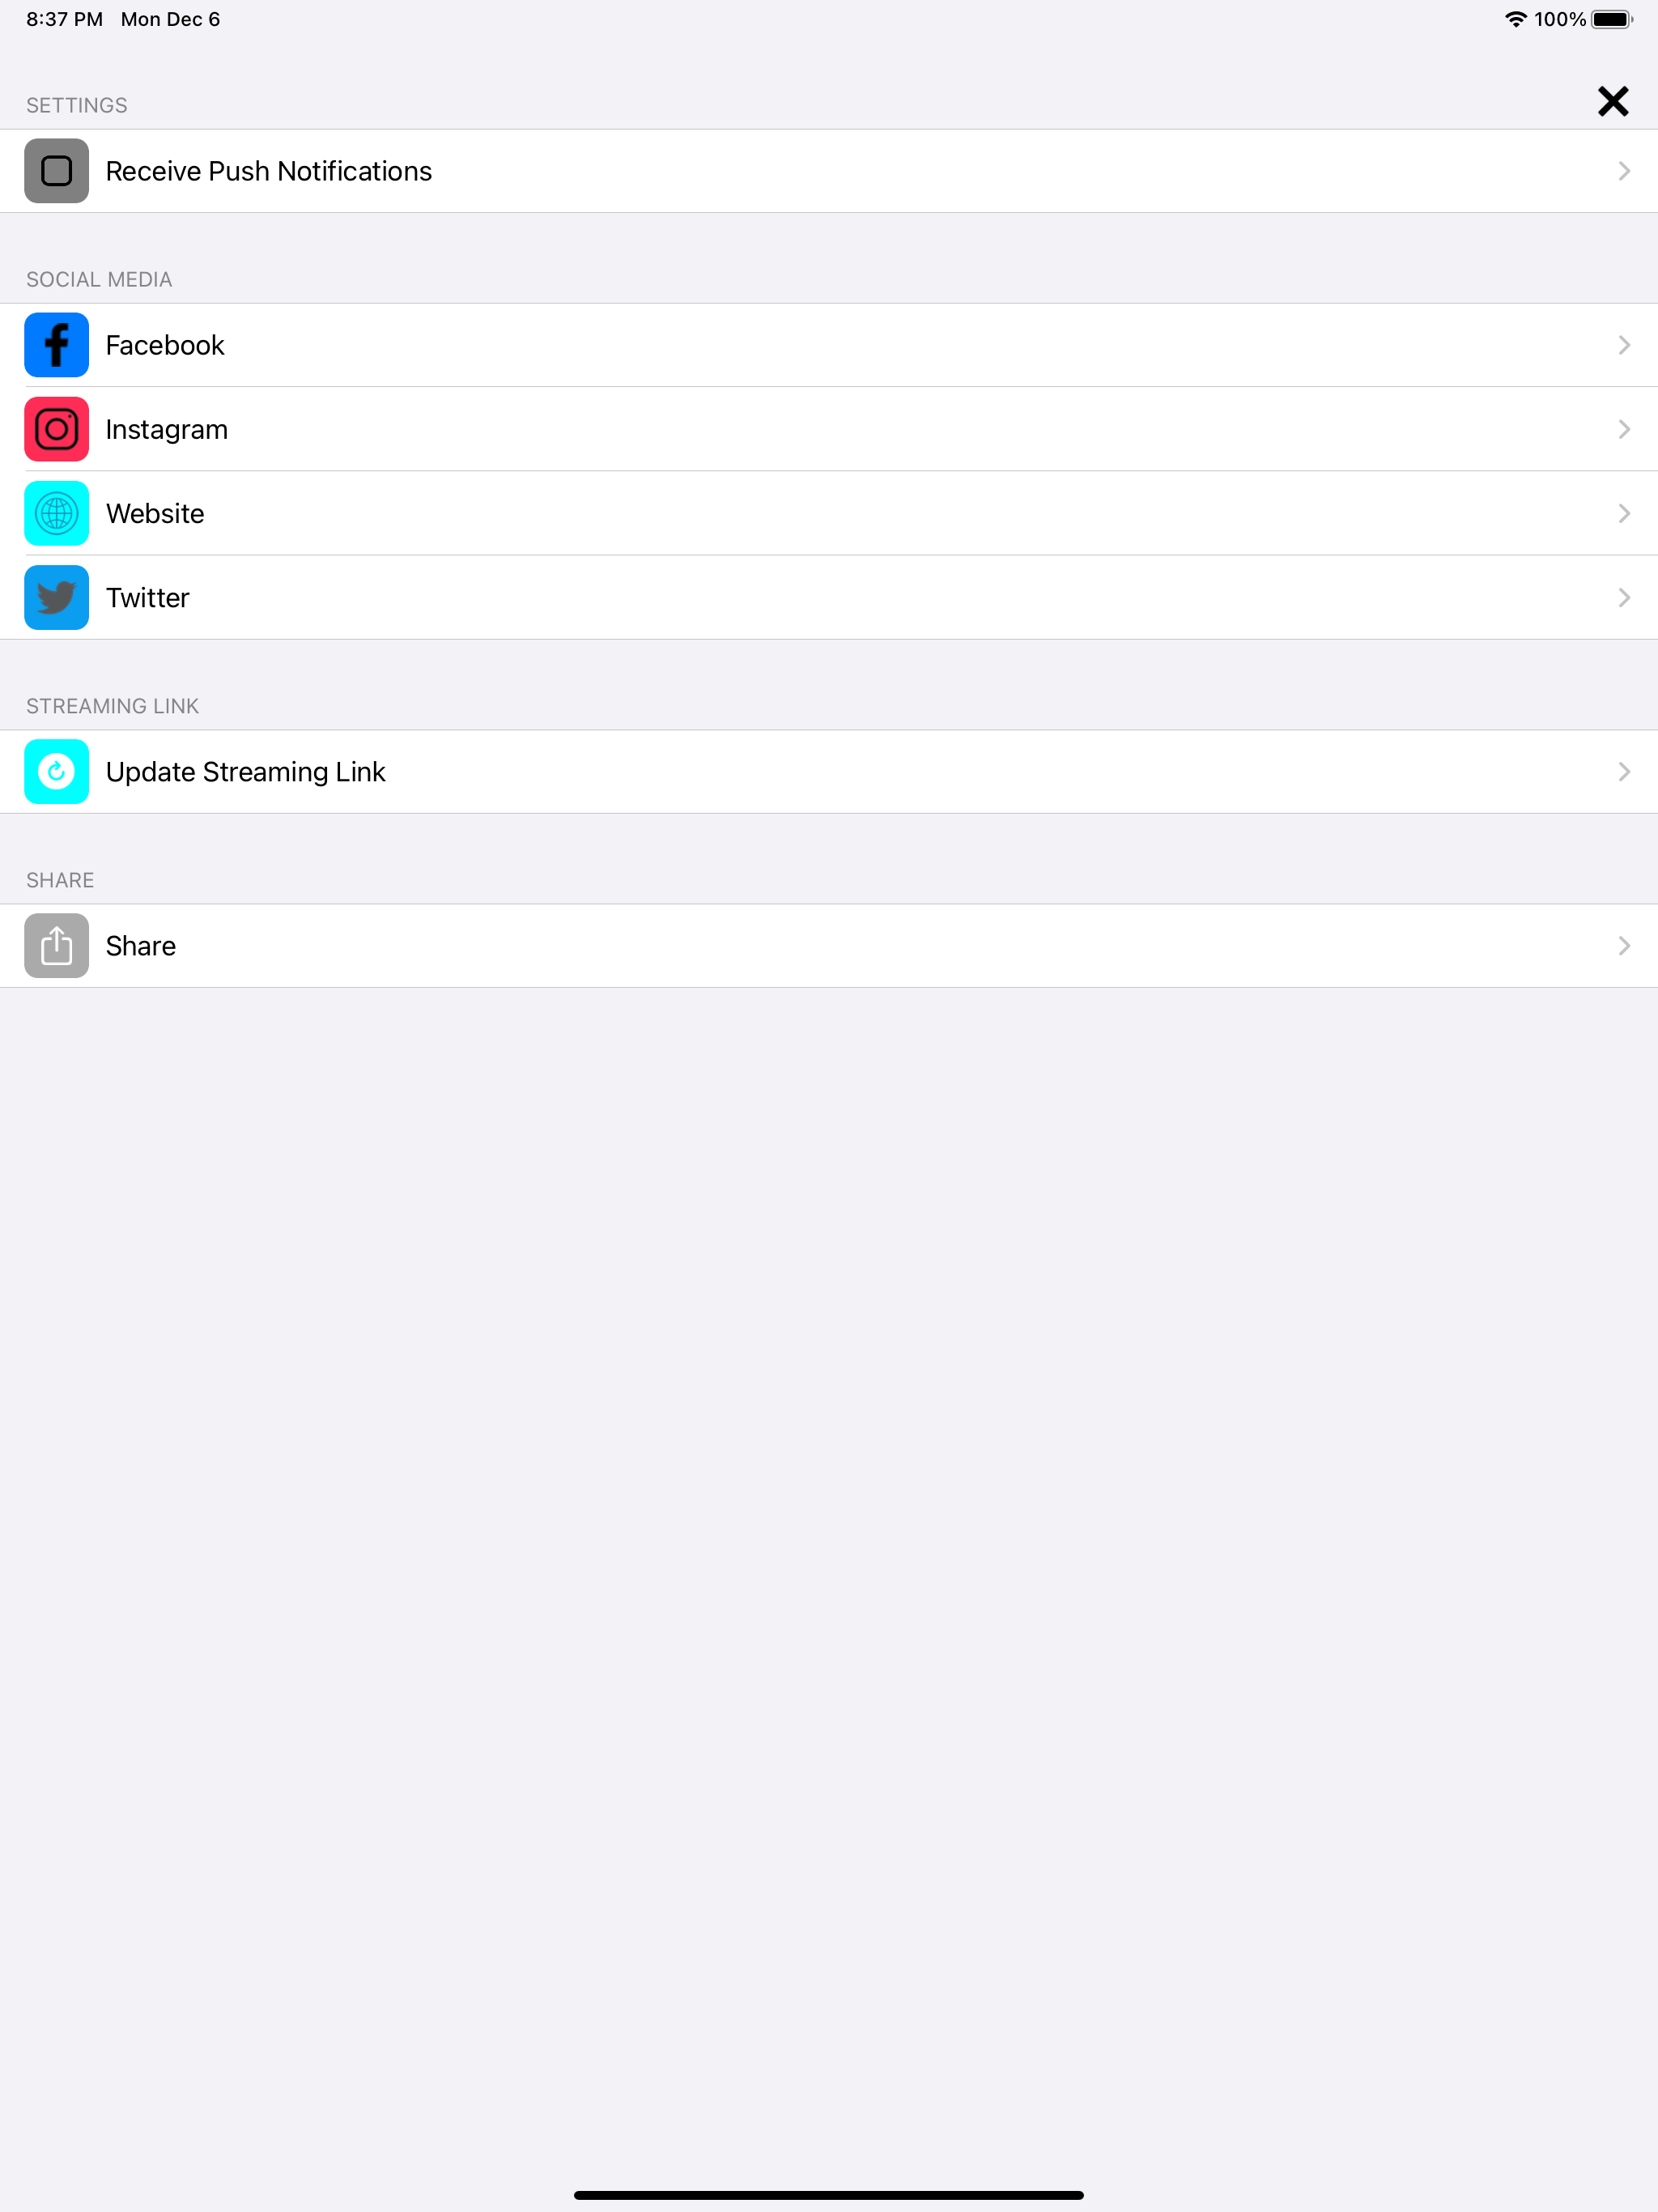Tap the Twitter bird icon
Image resolution: width=1658 pixels, height=2212 pixels.
pyautogui.click(x=57, y=597)
